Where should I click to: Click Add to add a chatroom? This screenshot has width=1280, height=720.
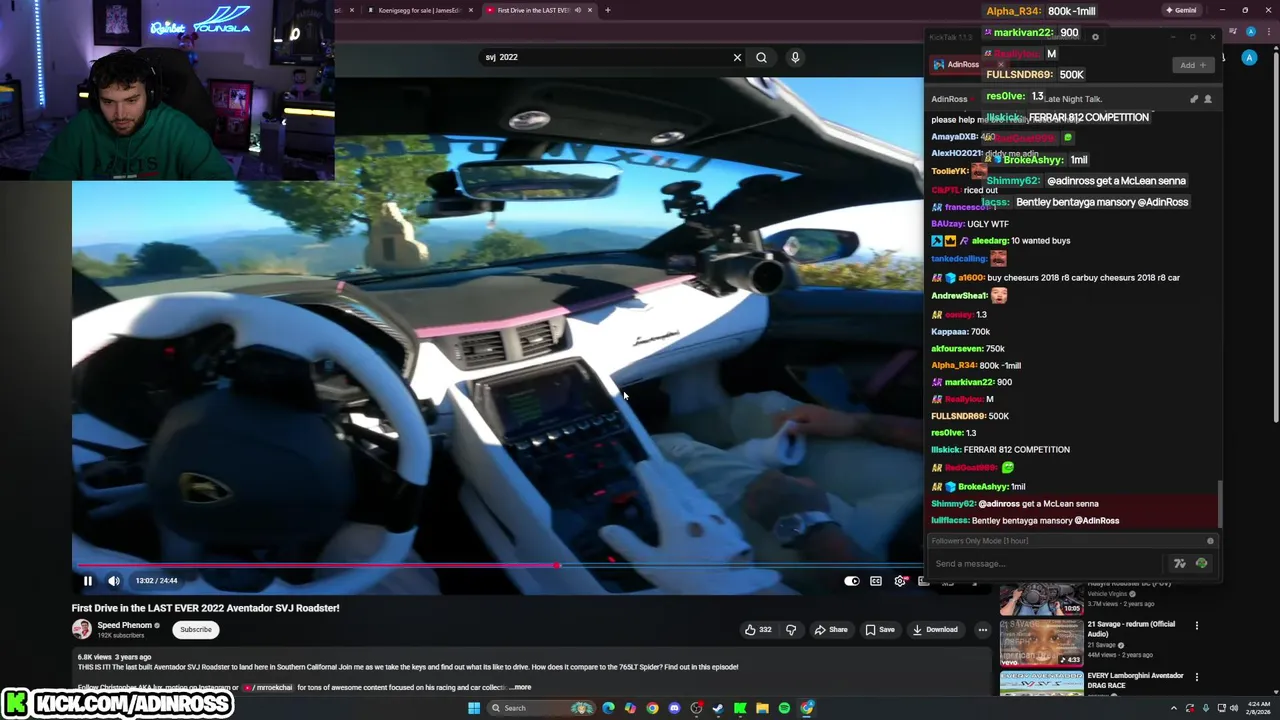1192,65
